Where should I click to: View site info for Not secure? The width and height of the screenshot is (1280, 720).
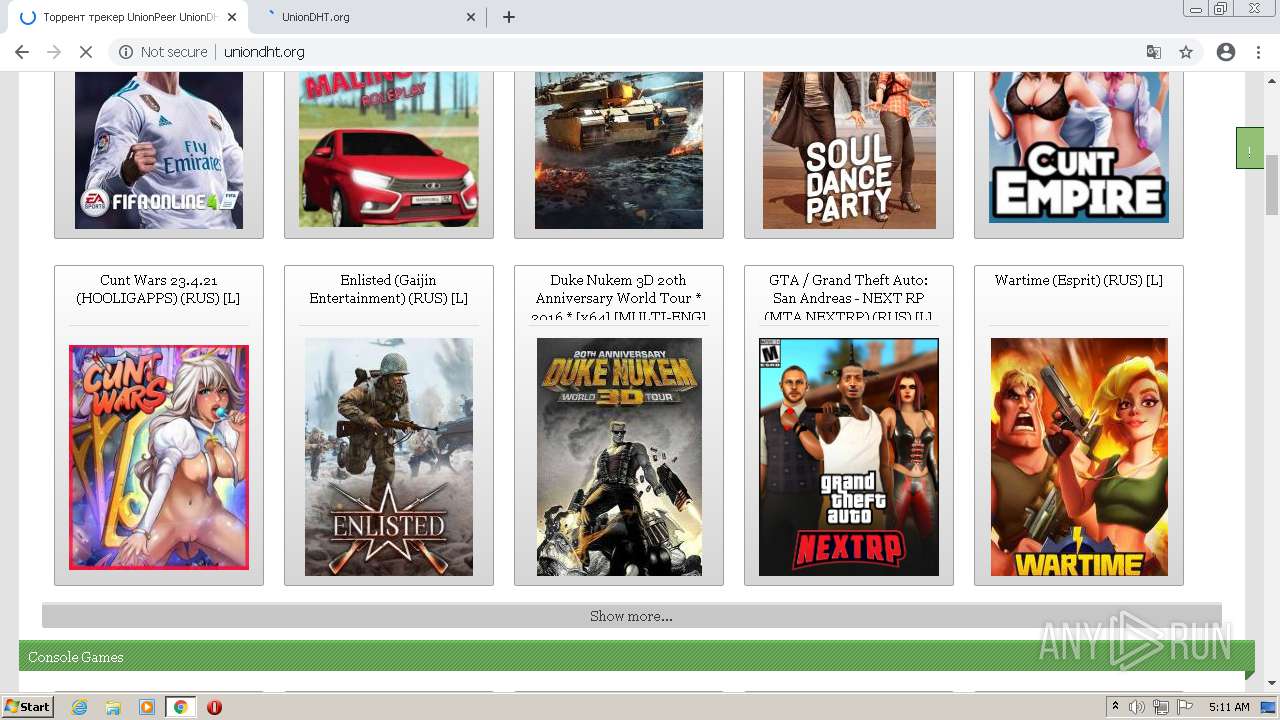point(163,52)
